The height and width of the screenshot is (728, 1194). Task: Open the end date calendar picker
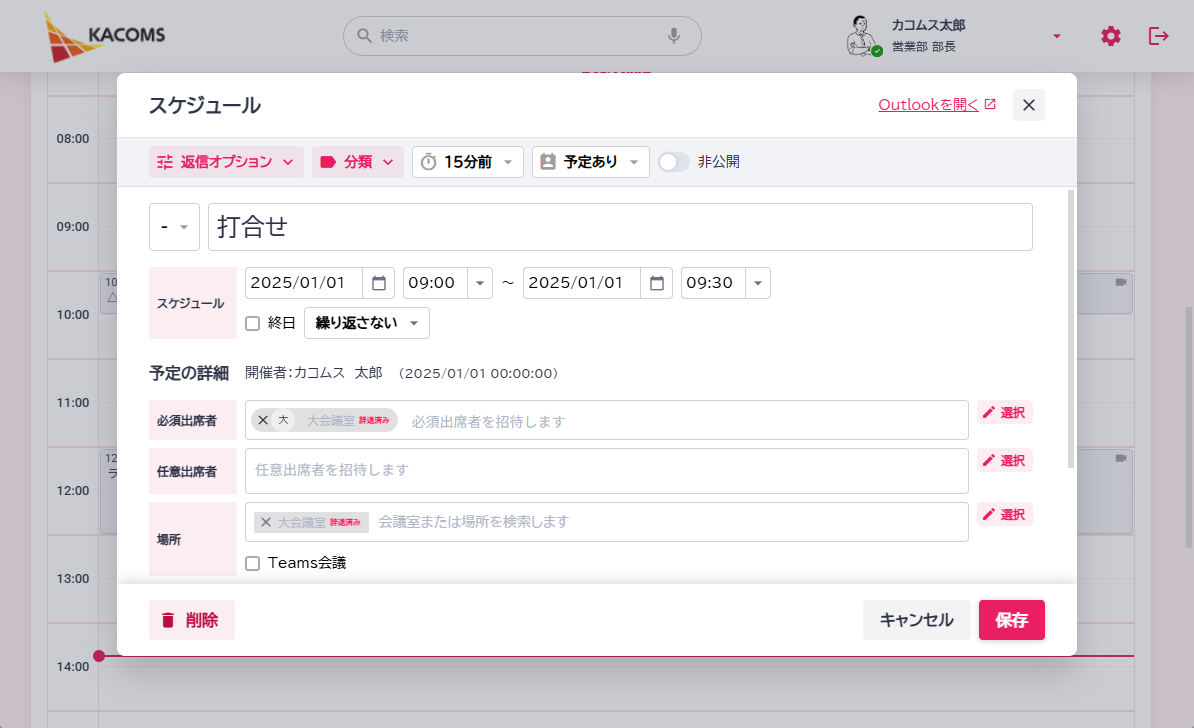click(x=657, y=283)
